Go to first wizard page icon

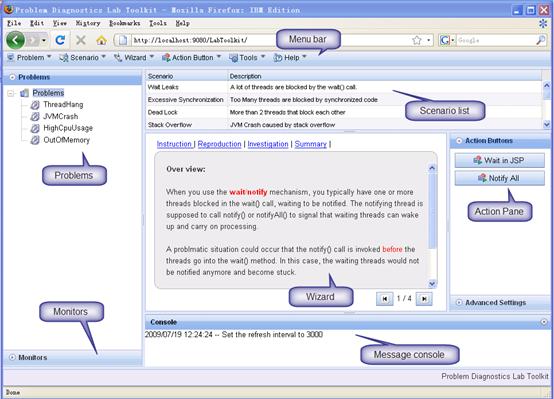[x=385, y=299]
